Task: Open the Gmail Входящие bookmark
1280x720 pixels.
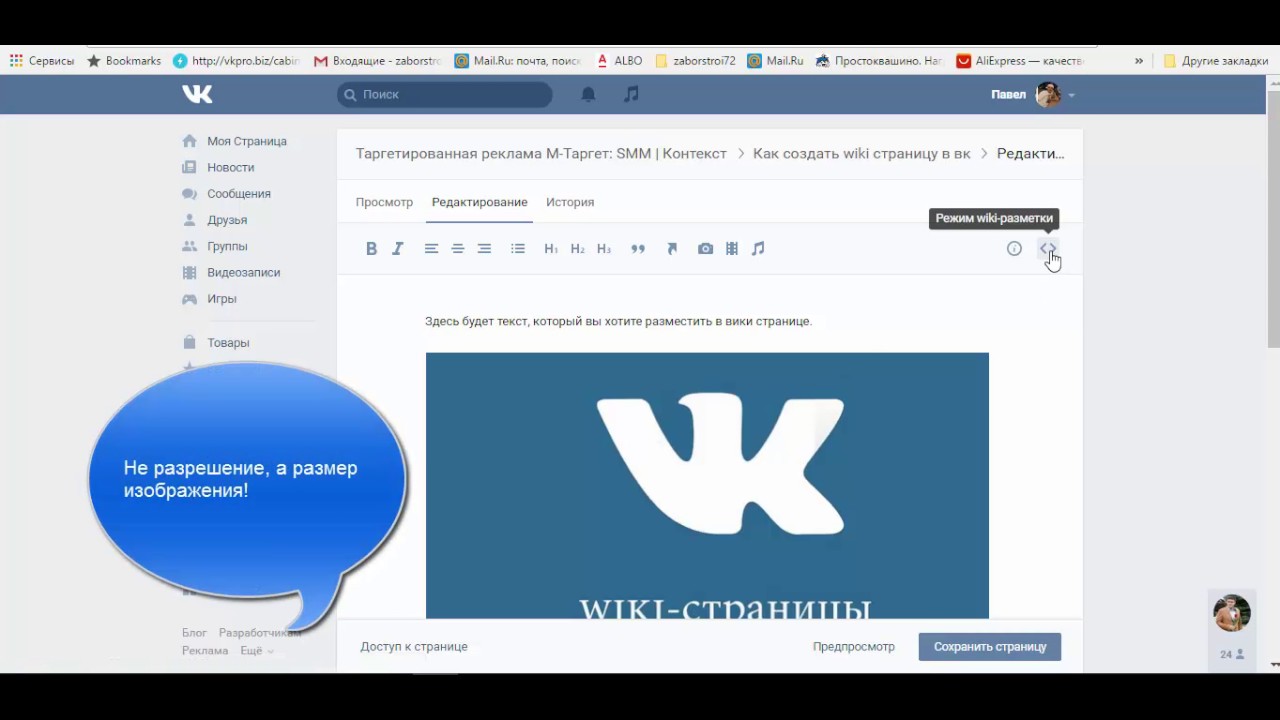Action: [x=377, y=61]
